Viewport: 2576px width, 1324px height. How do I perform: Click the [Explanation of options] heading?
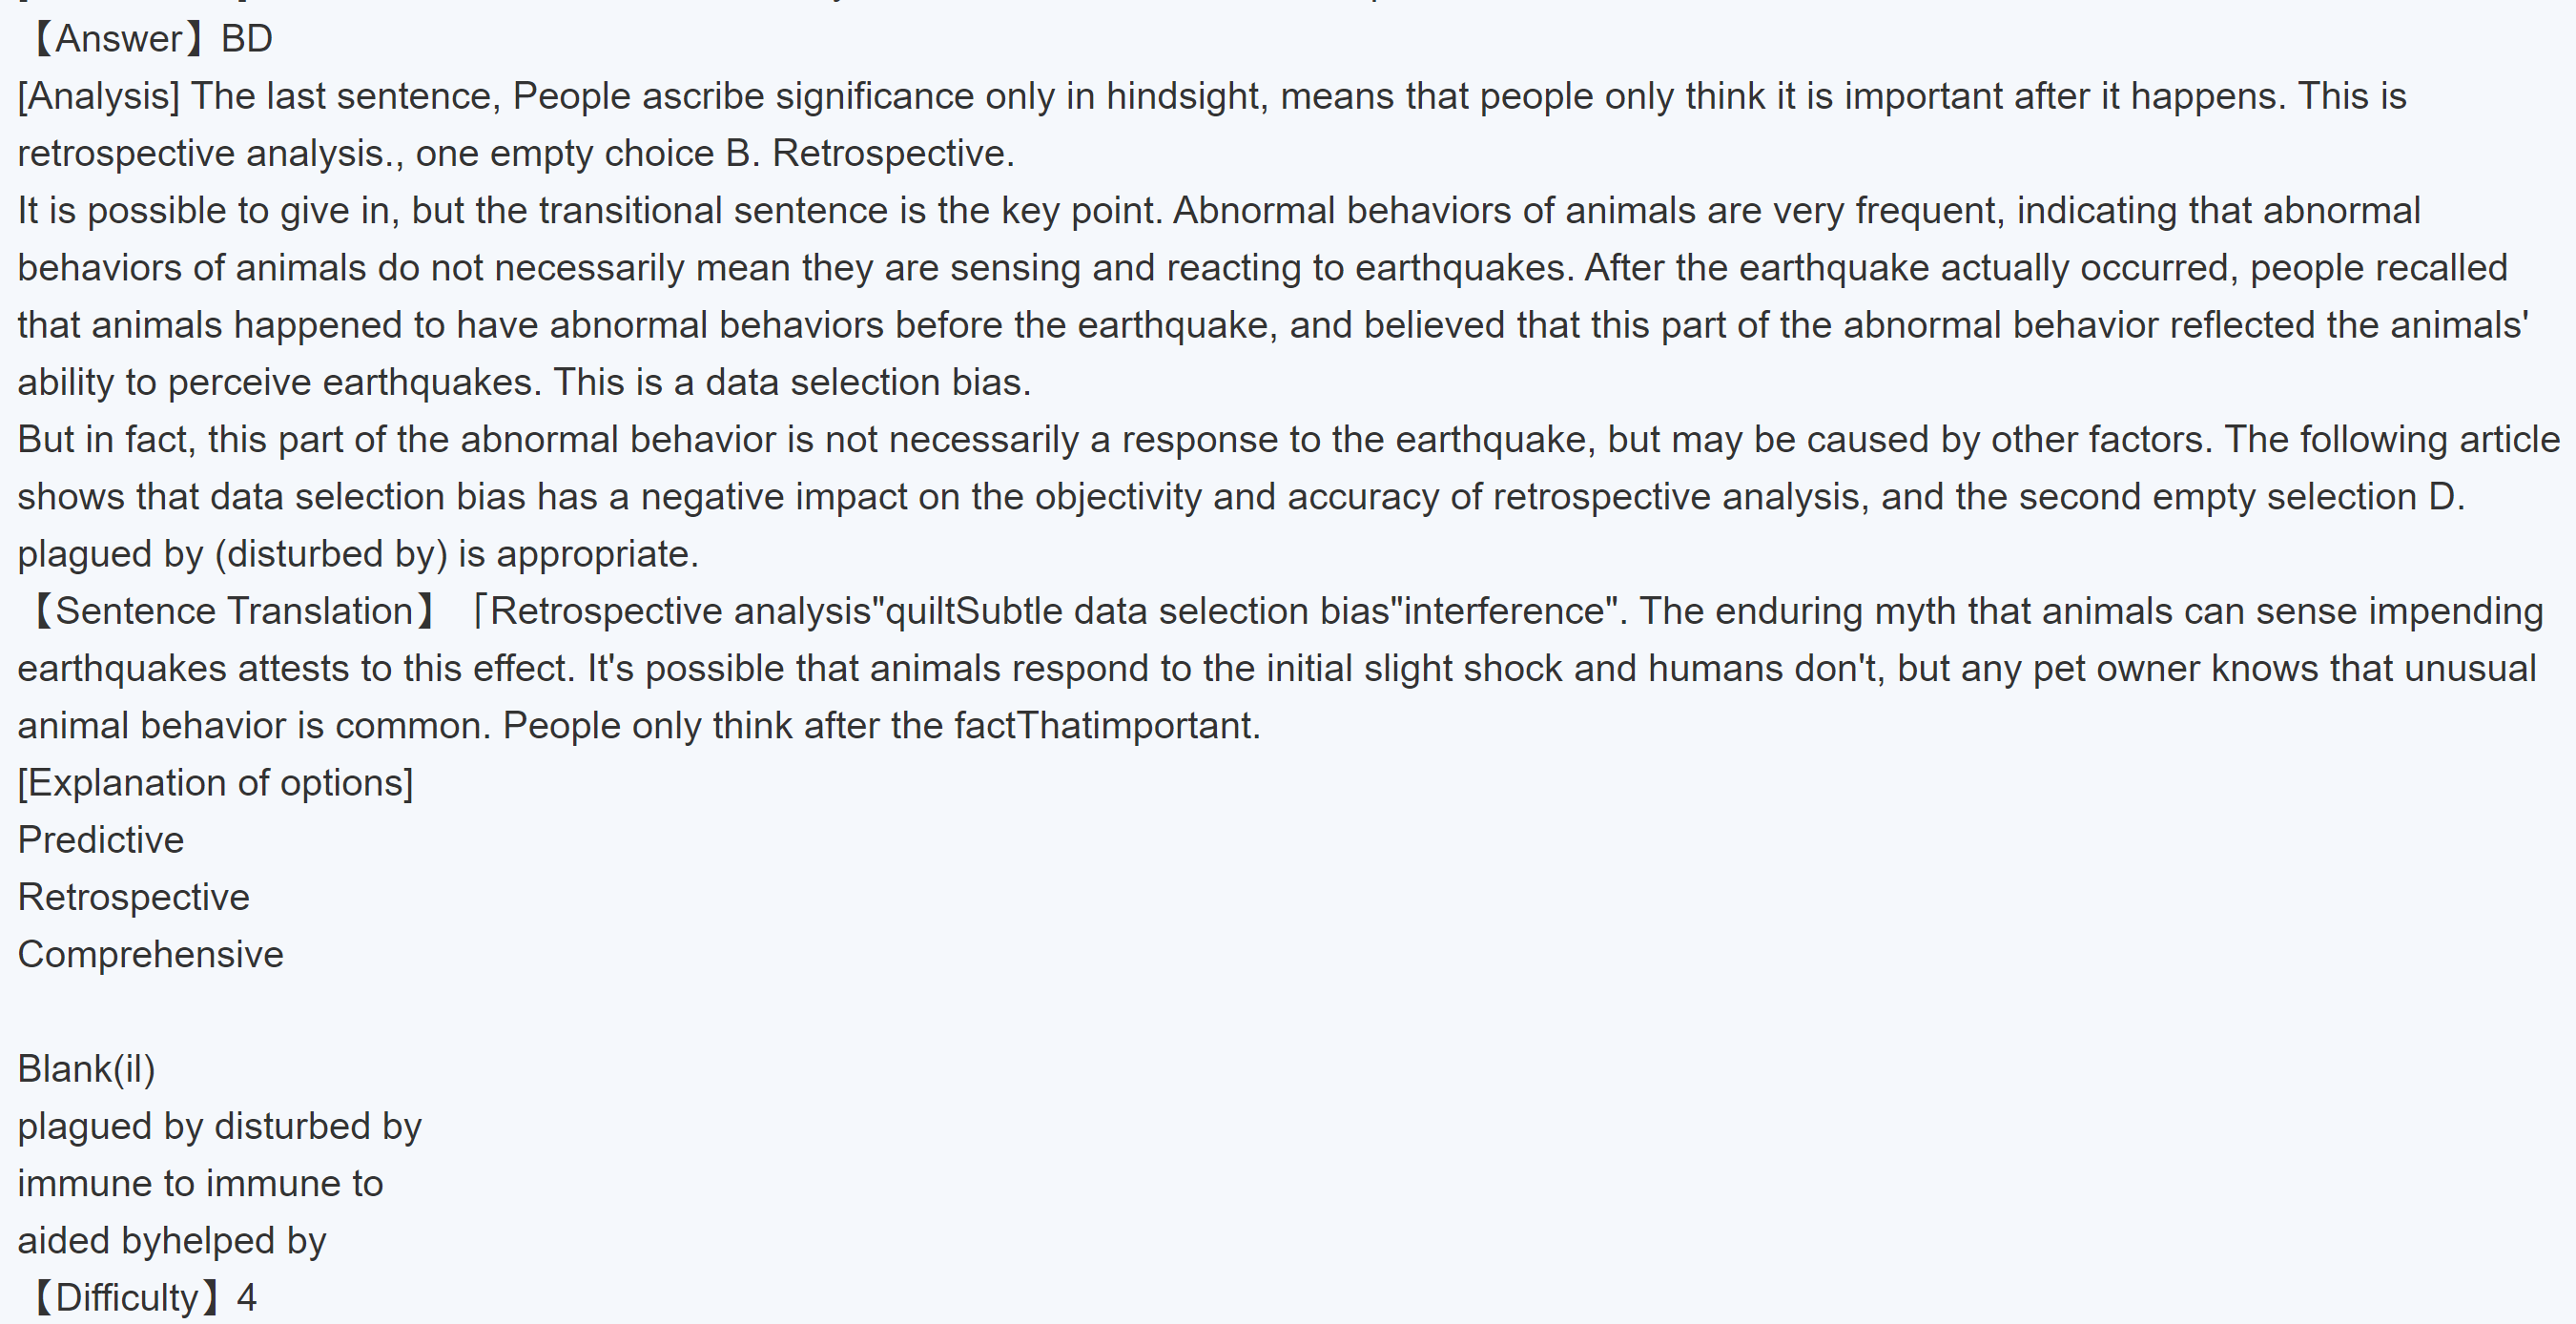click(x=215, y=783)
